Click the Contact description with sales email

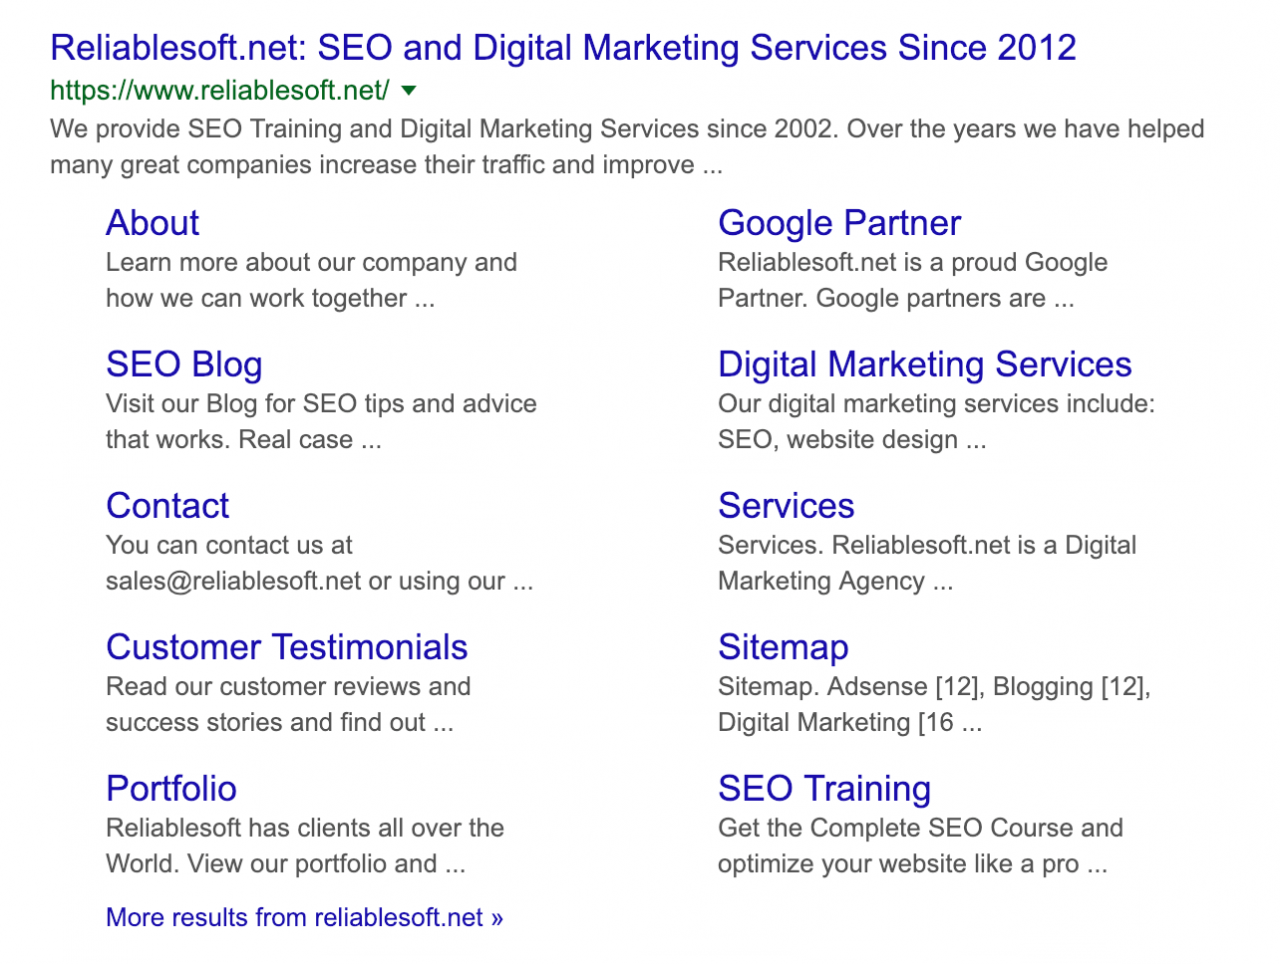[318, 564]
